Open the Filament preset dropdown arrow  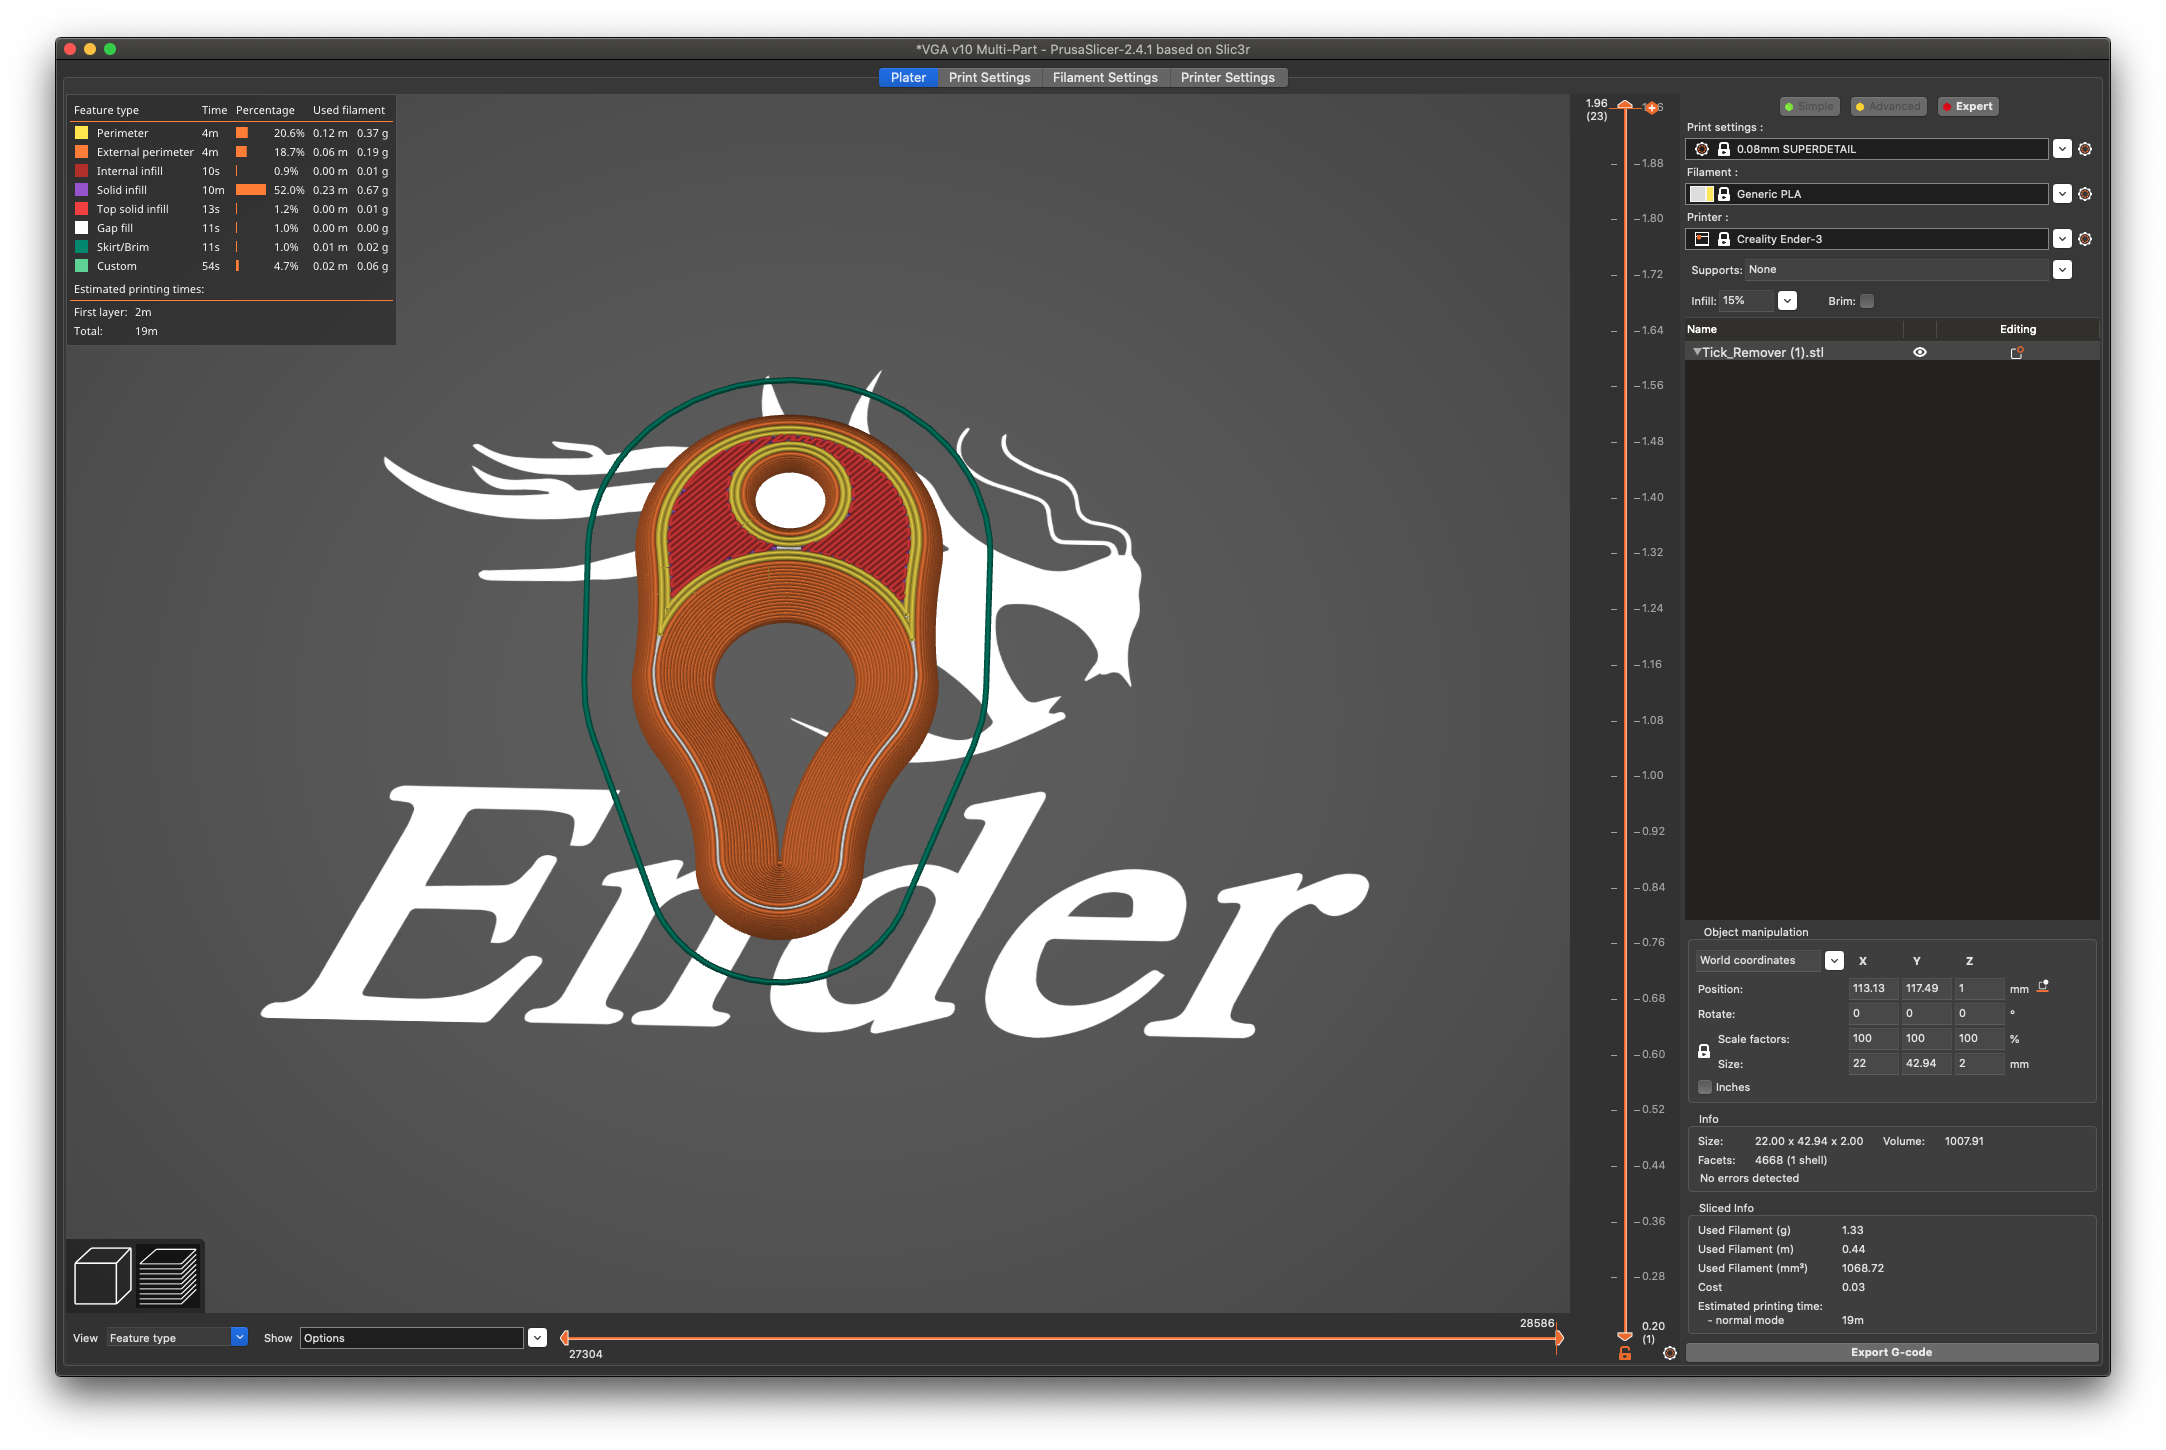[x=2062, y=194]
